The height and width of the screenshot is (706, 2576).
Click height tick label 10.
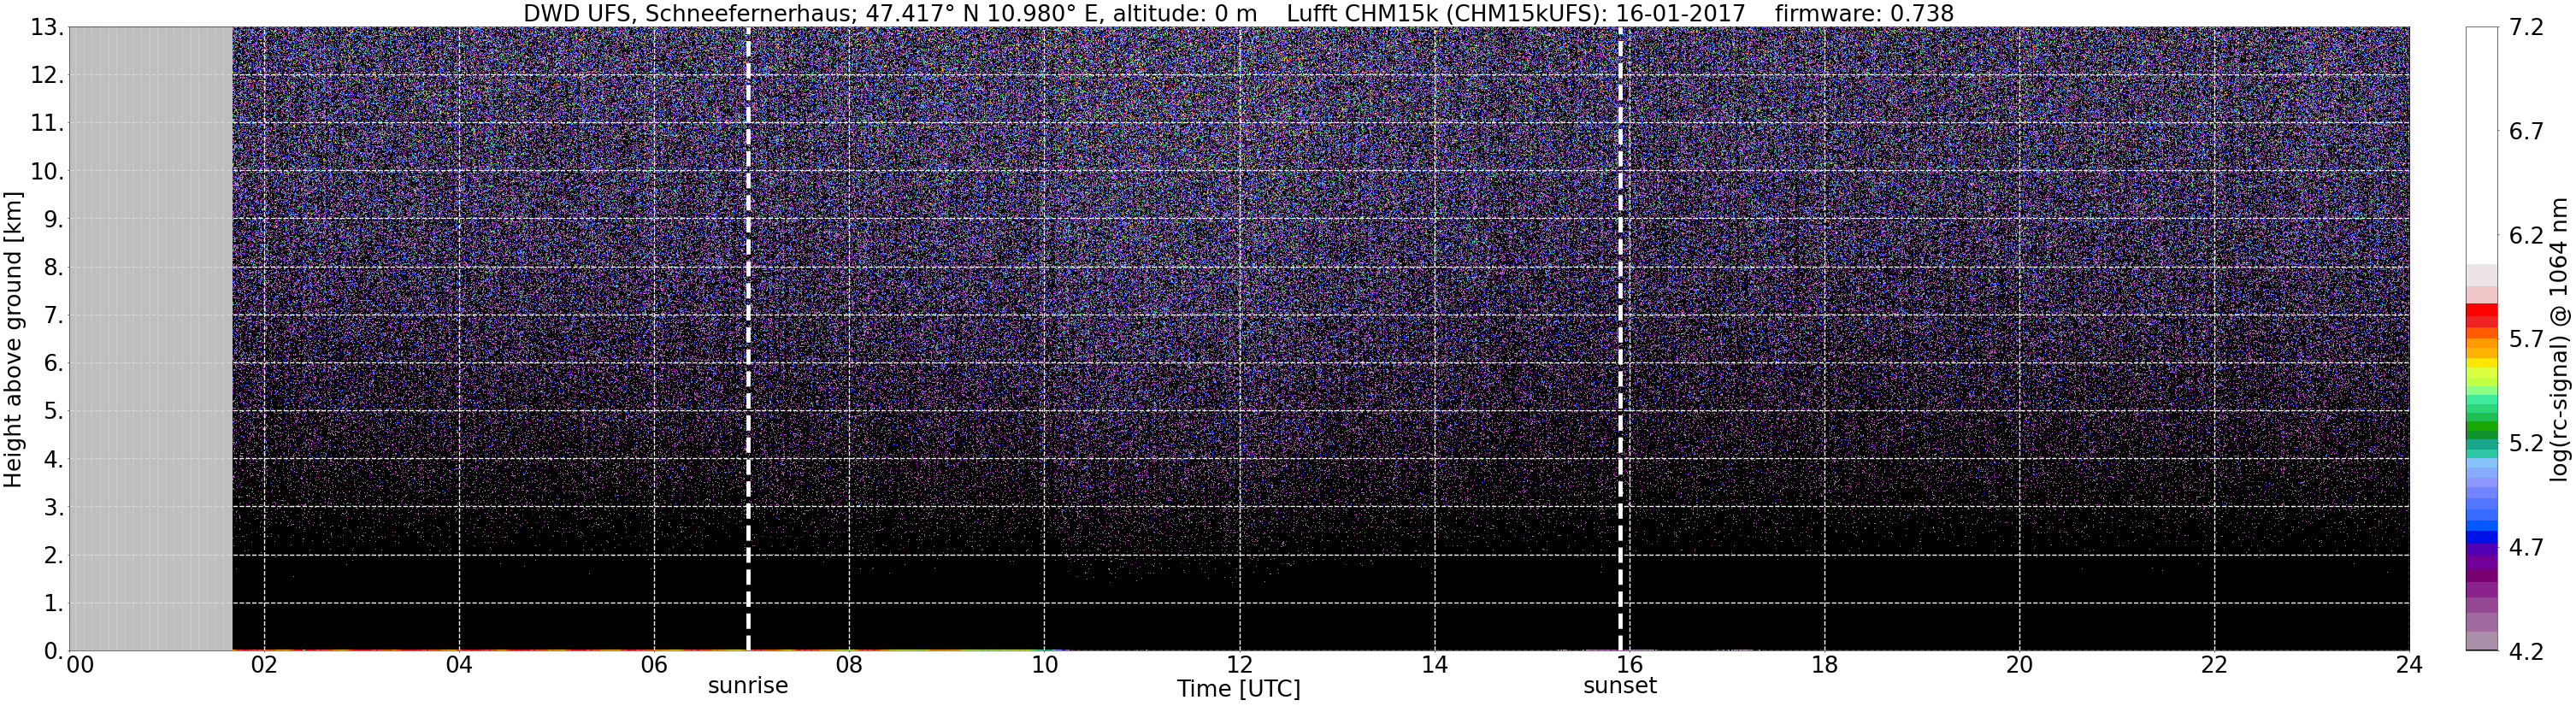[x=48, y=172]
